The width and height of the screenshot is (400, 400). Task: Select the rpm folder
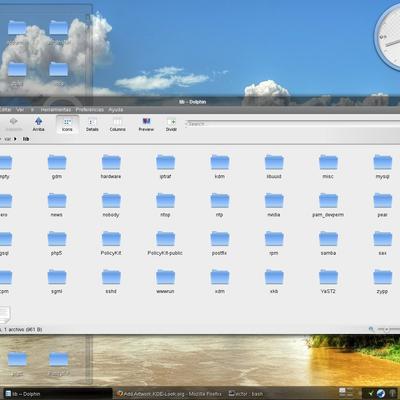(274, 243)
